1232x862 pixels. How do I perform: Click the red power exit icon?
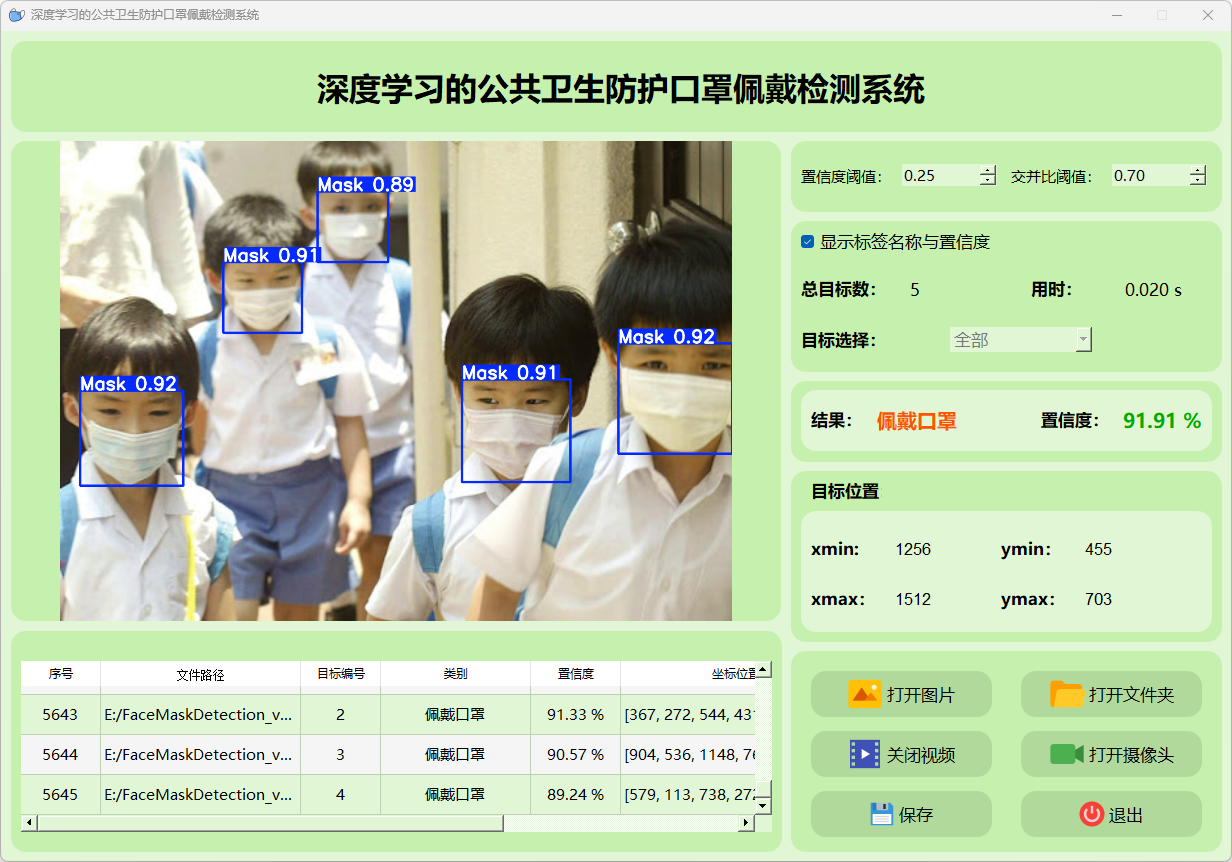coord(1091,814)
